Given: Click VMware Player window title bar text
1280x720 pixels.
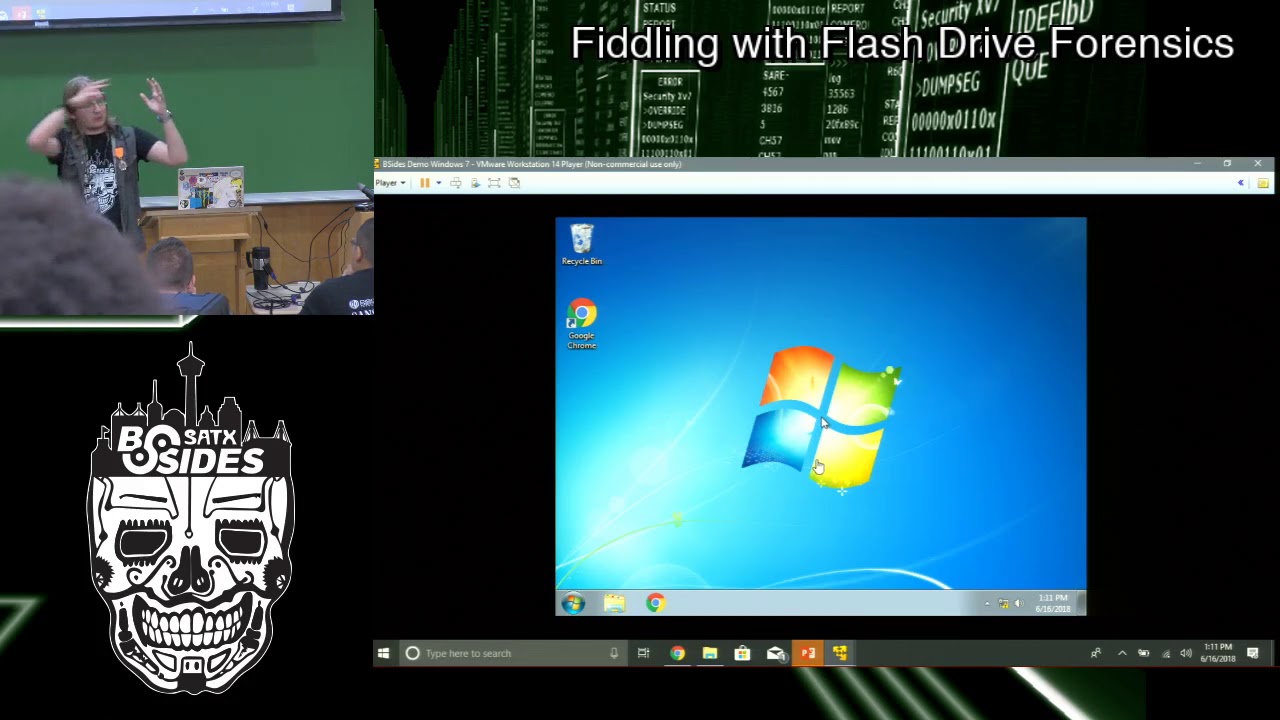Looking at the screenshot, I should [531, 164].
